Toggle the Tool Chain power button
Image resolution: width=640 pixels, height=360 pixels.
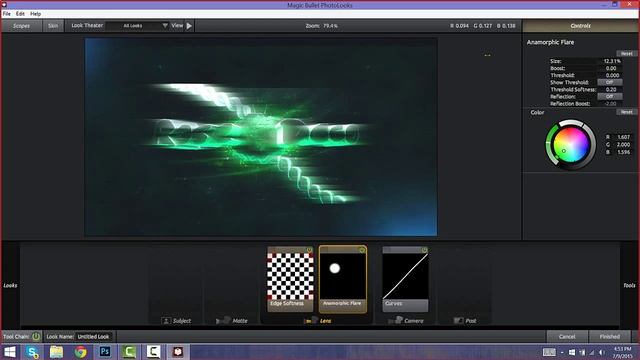[x=36, y=337]
